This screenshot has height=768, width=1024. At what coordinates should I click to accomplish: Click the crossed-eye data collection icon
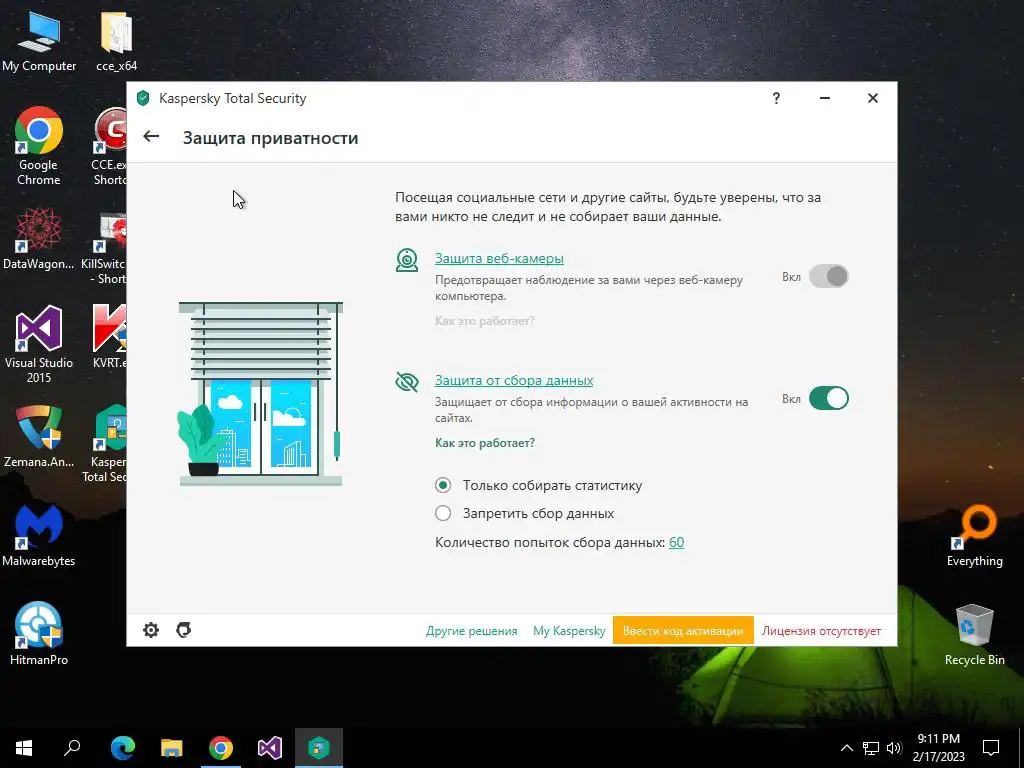(407, 381)
